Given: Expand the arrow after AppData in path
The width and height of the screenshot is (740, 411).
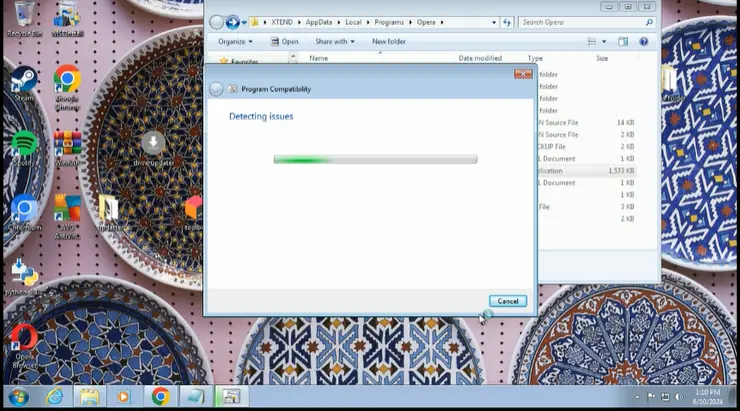Looking at the screenshot, I should click(x=338, y=22).
